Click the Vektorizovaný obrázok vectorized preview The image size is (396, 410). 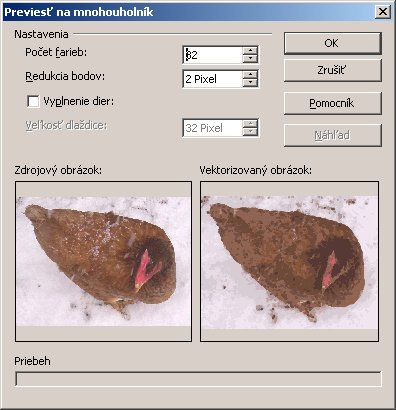click(289, 261)
